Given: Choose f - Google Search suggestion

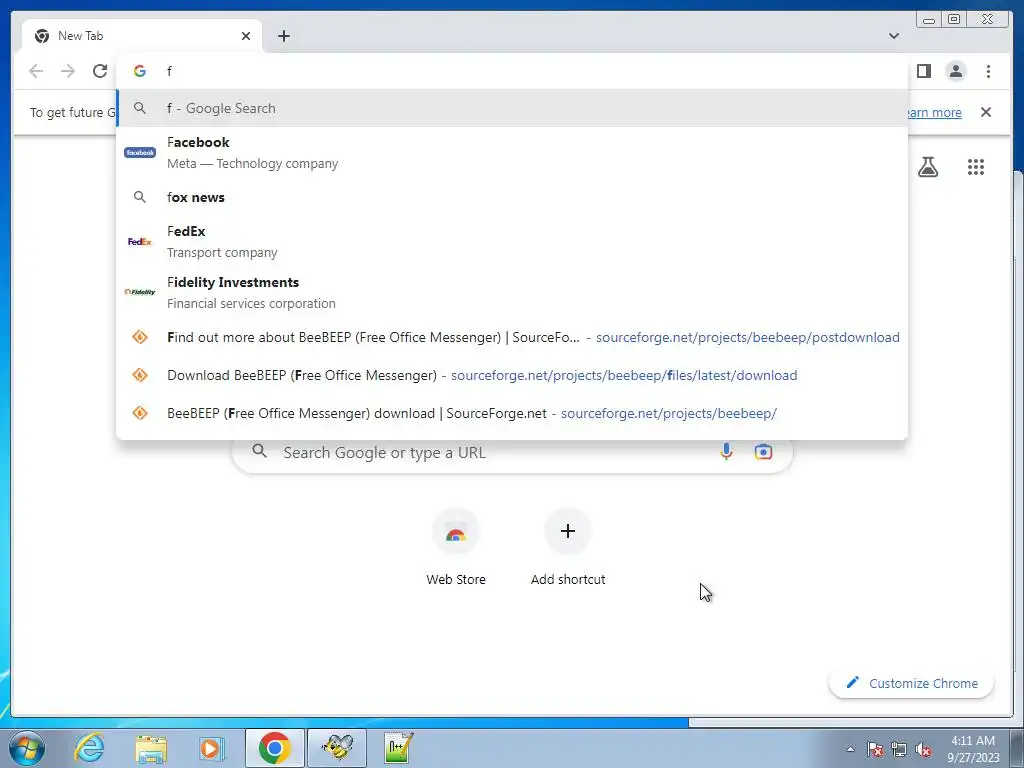Looking at the screenshot, I should click(x=512, y=108).
